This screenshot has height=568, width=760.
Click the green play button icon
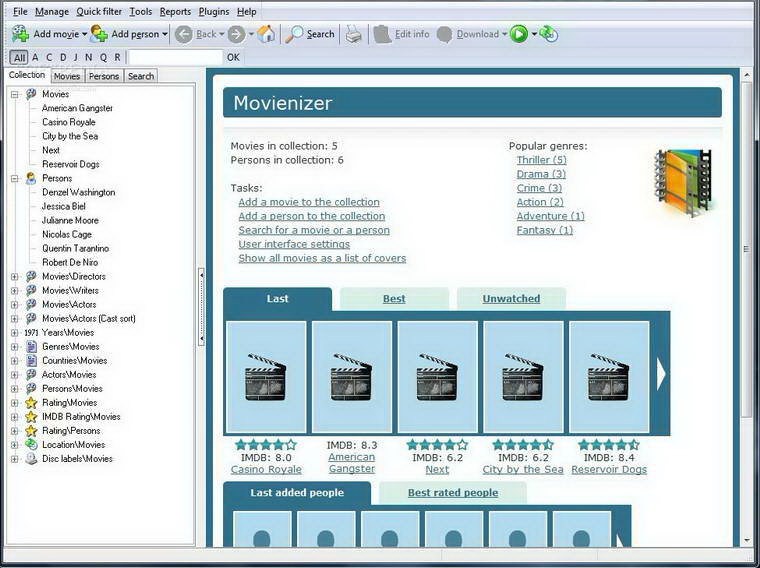pos(519,34)
